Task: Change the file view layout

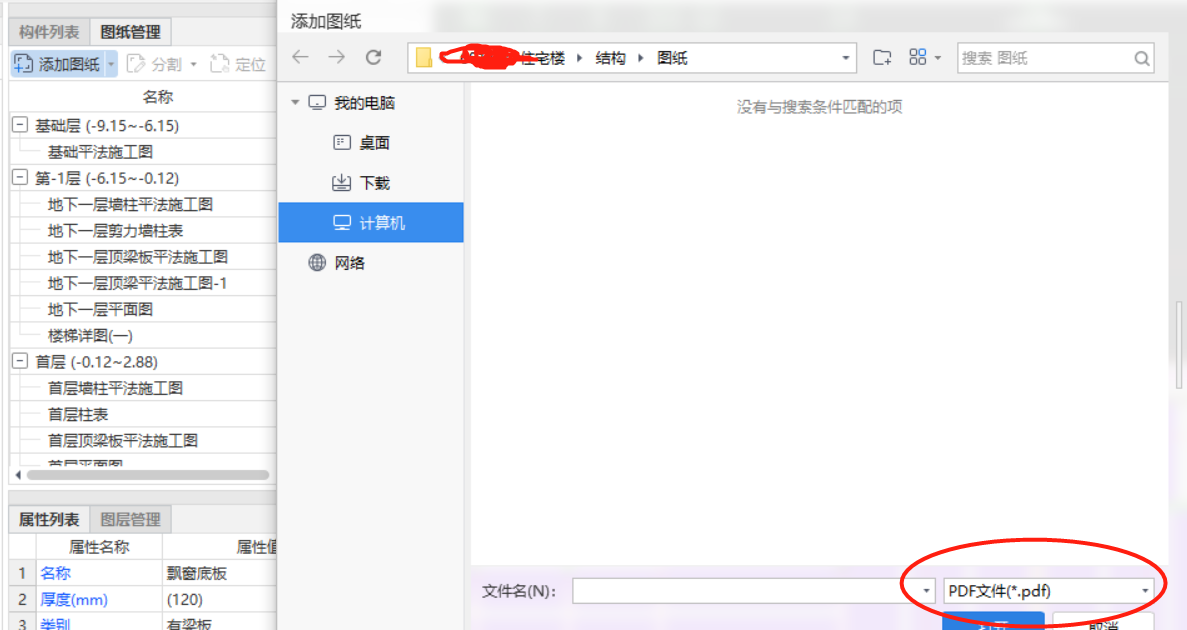Action: (918, 58)
